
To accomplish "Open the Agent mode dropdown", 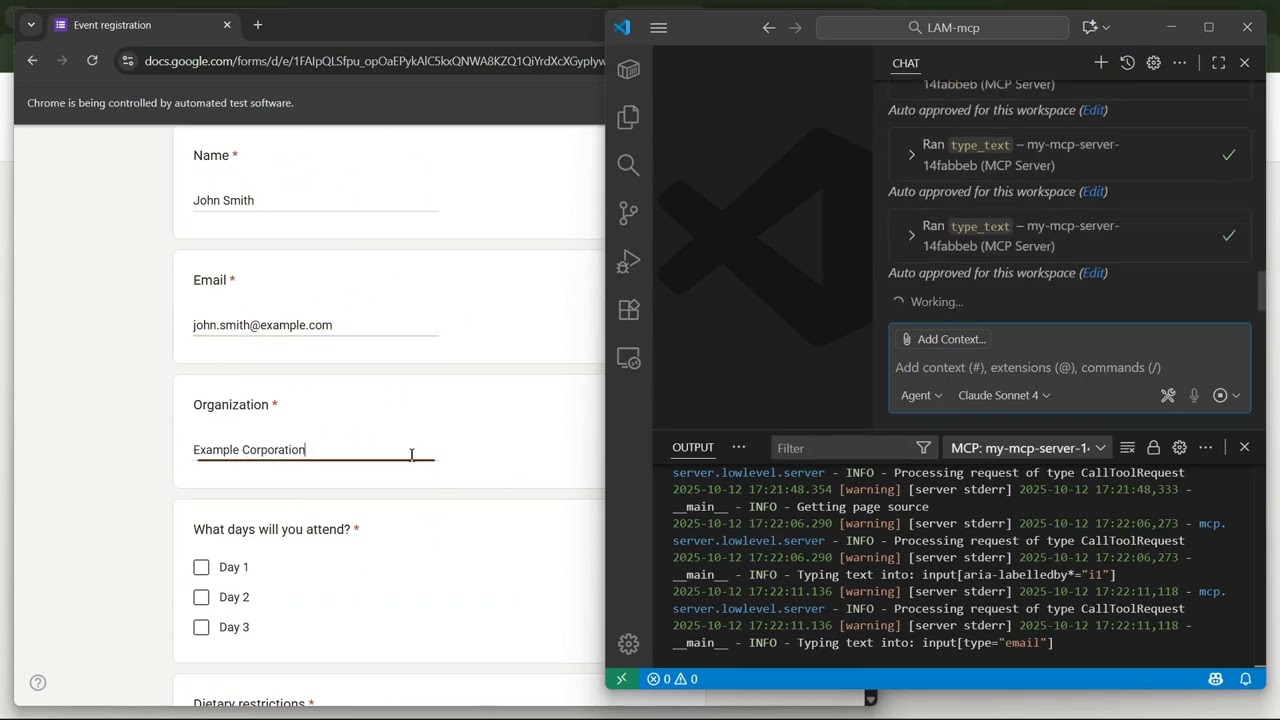I will [921, 396].
